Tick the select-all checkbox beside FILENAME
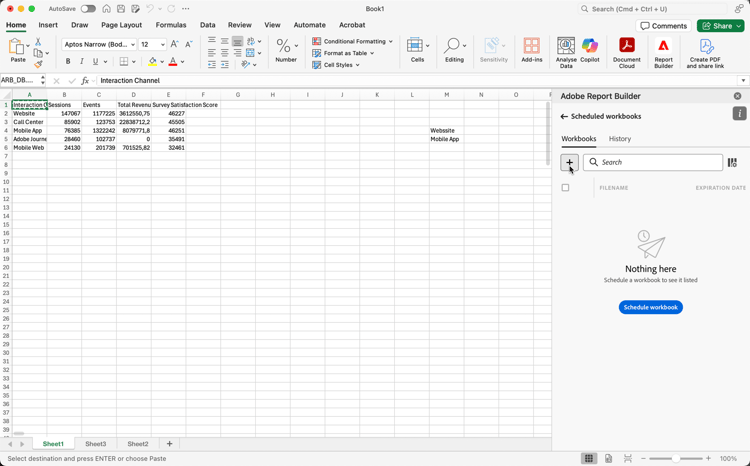Viewport: 750px width, 466px height. [565, 188]
